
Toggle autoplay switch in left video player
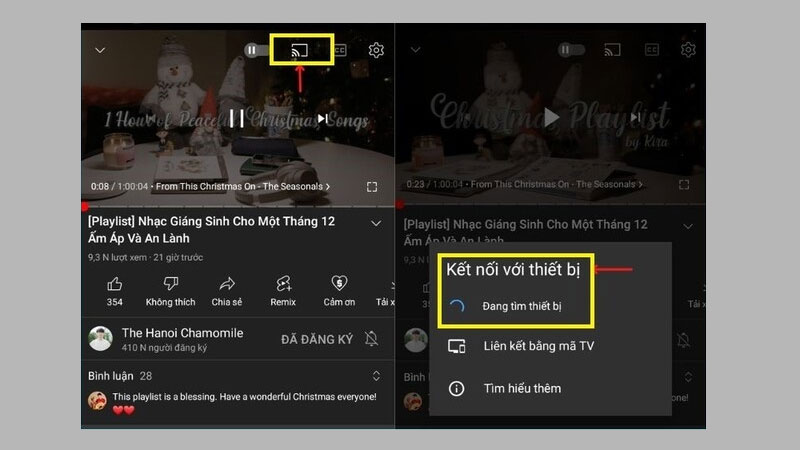point(257,50)
